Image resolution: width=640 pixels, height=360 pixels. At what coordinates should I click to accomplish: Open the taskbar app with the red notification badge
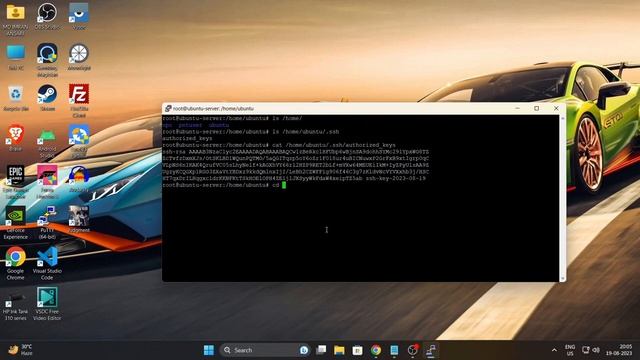[x=413, y=350]
